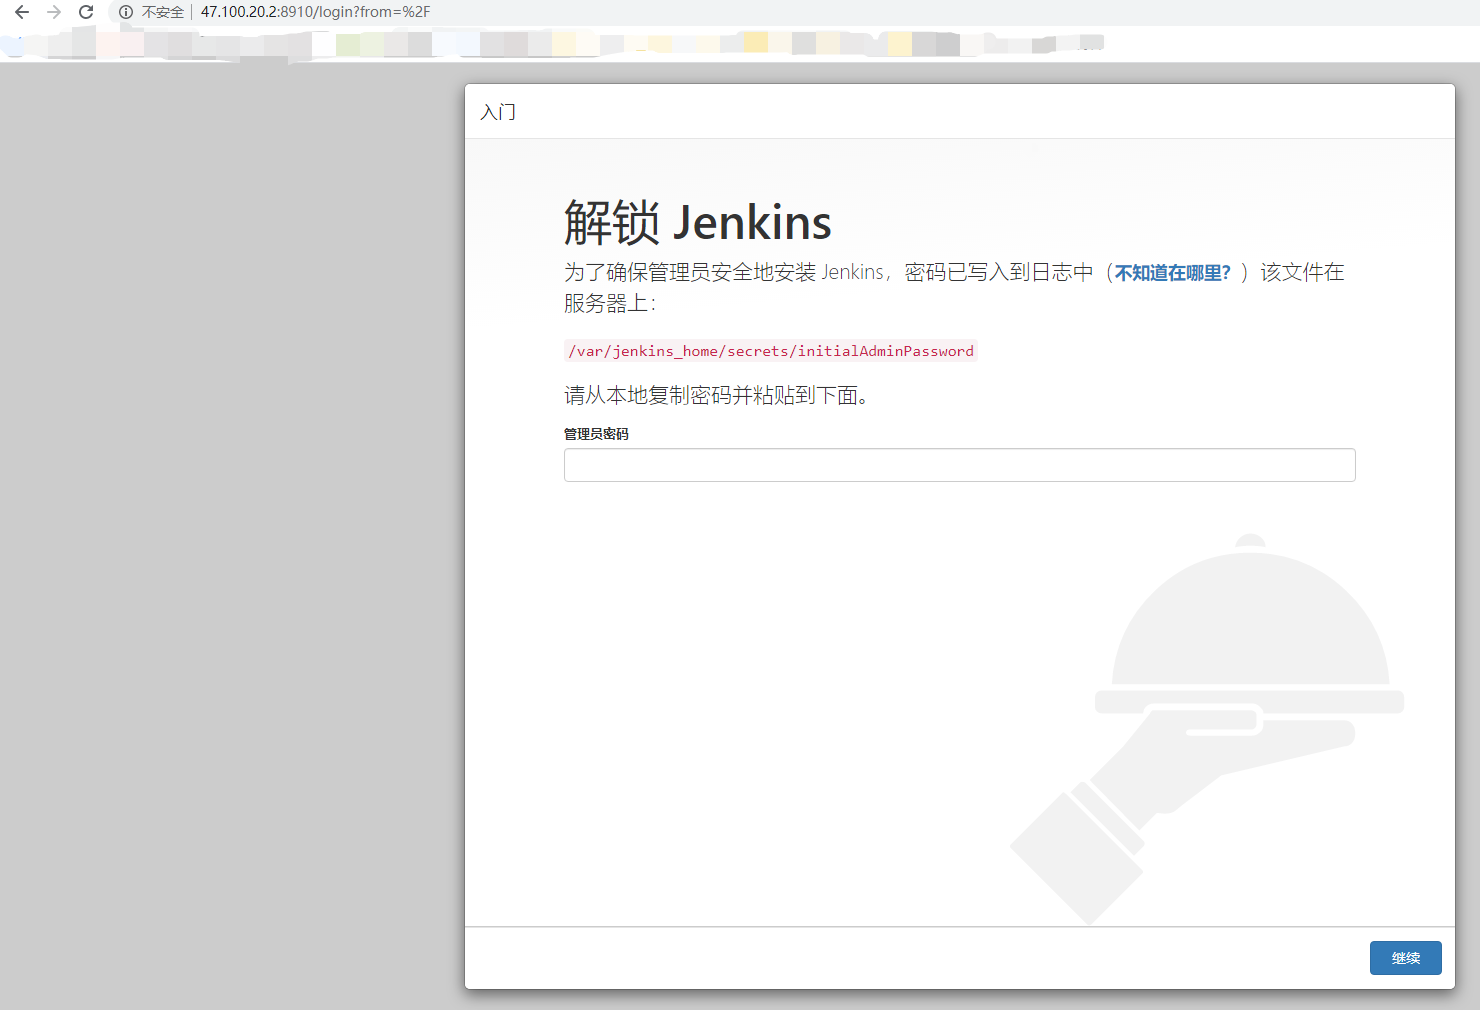1480x1010 pixels.
Task: Reload the page with the refresh icon
Action: (x=86, y=12)
